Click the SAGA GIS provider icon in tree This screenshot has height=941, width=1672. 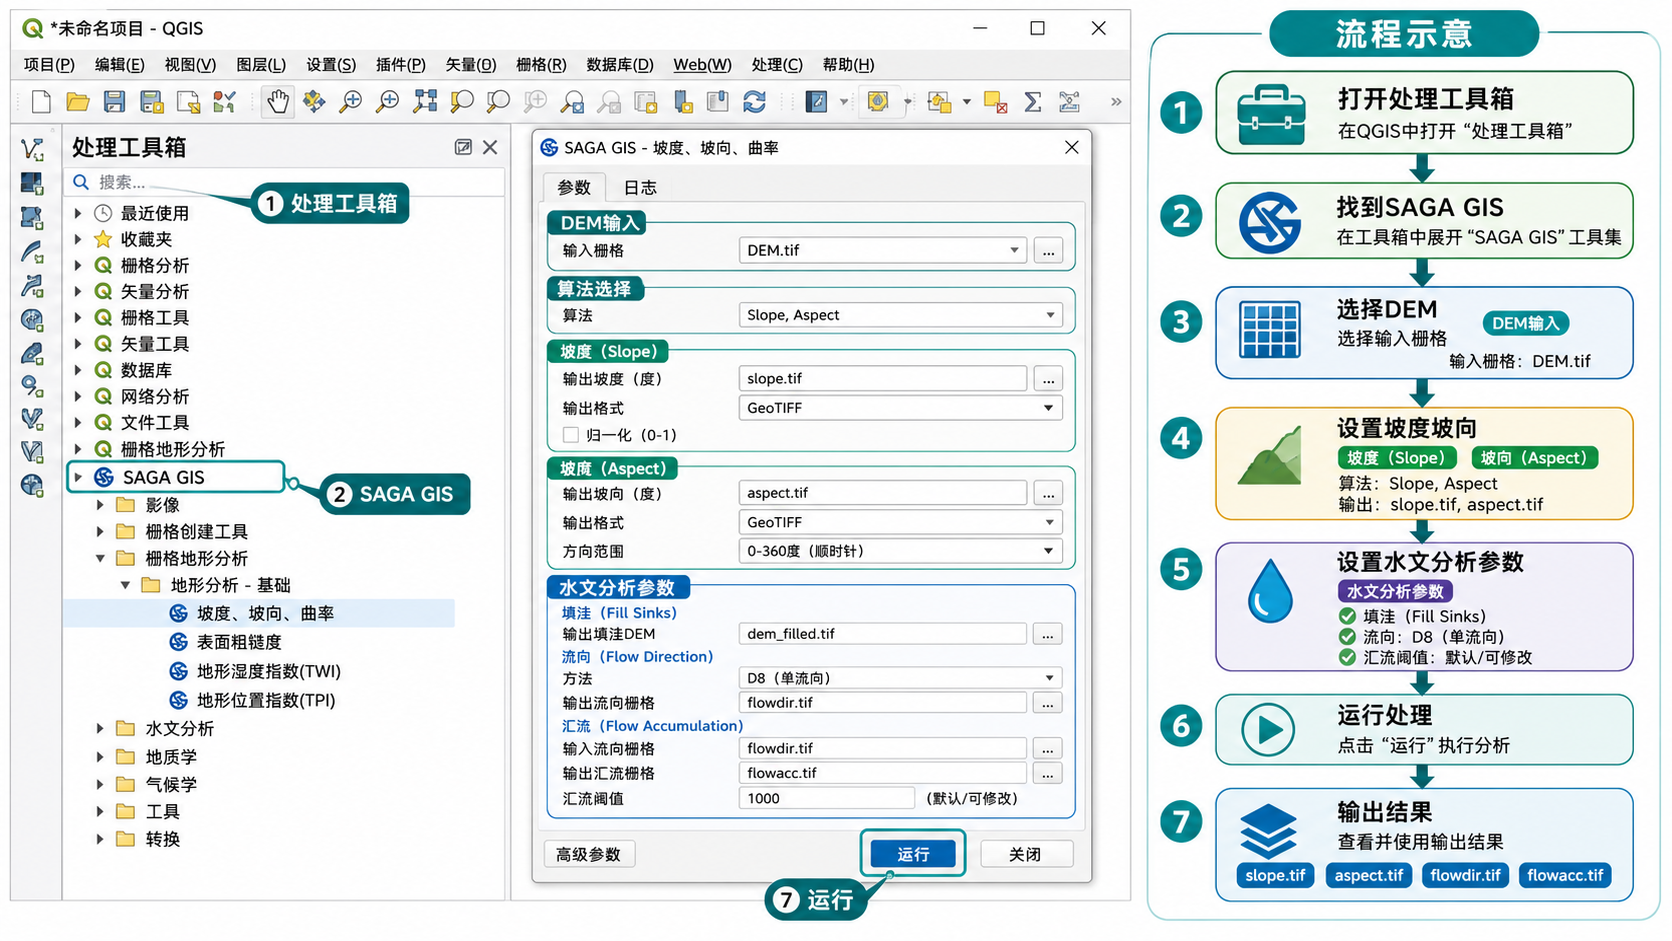[x=104, y=477]
